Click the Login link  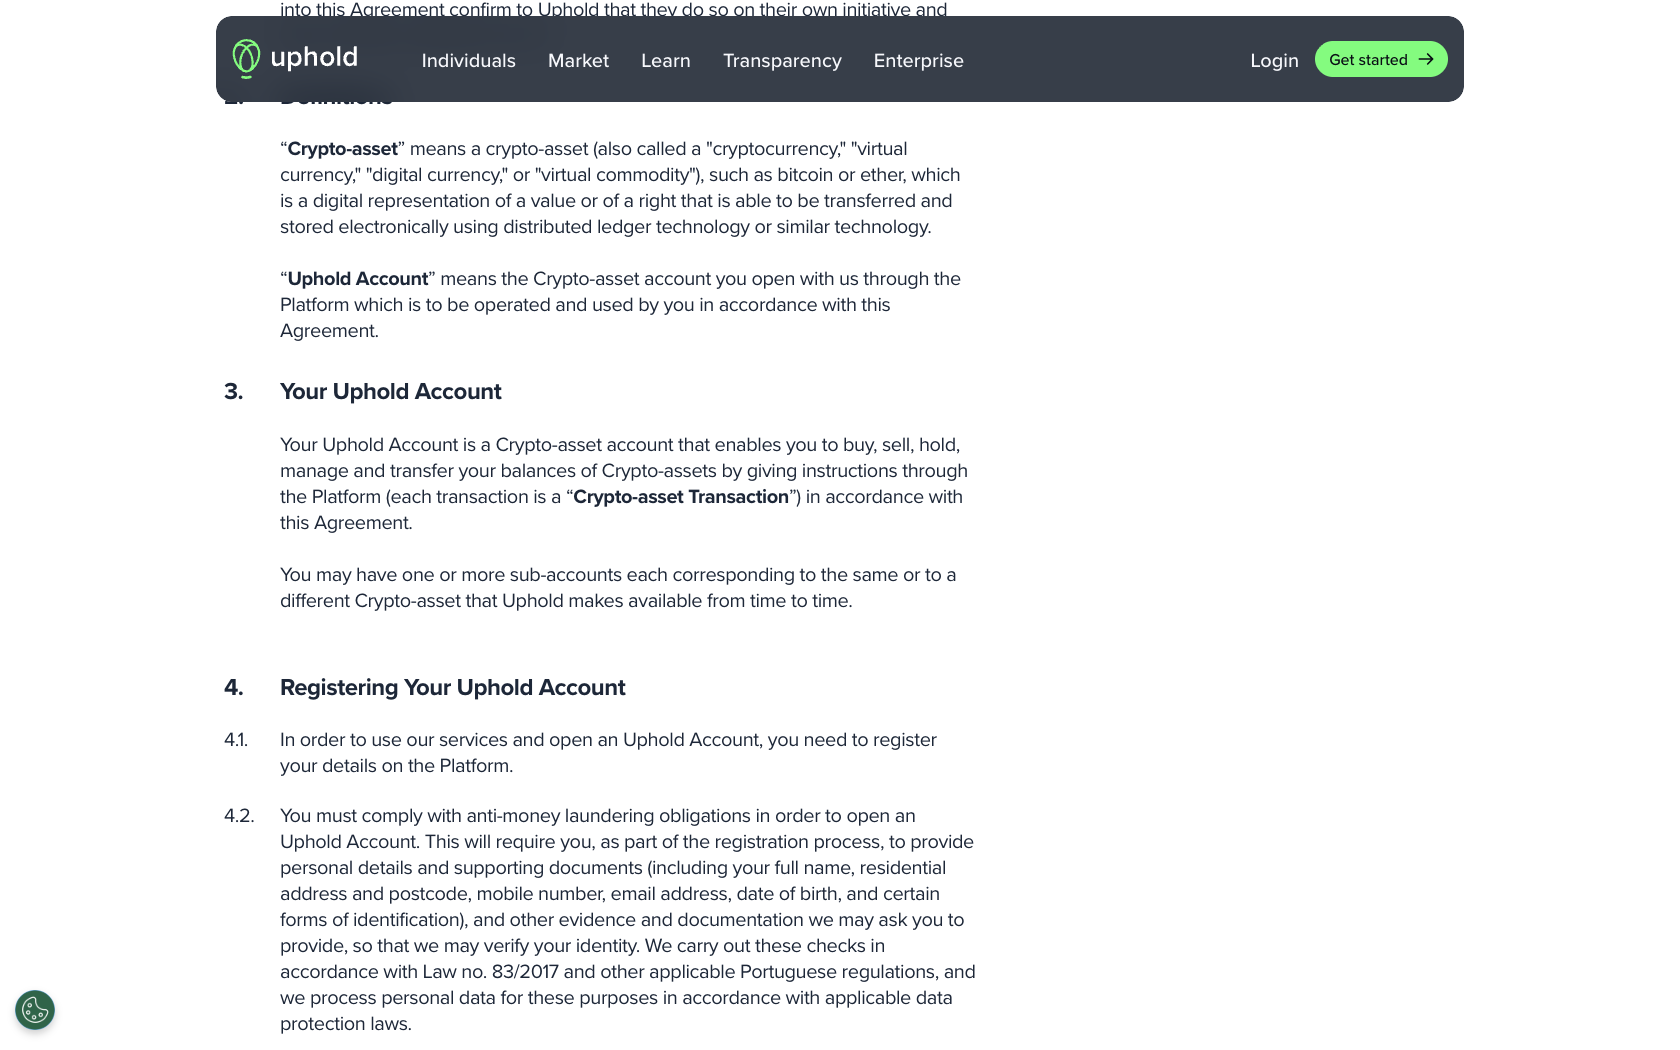tap(1274, 61)
